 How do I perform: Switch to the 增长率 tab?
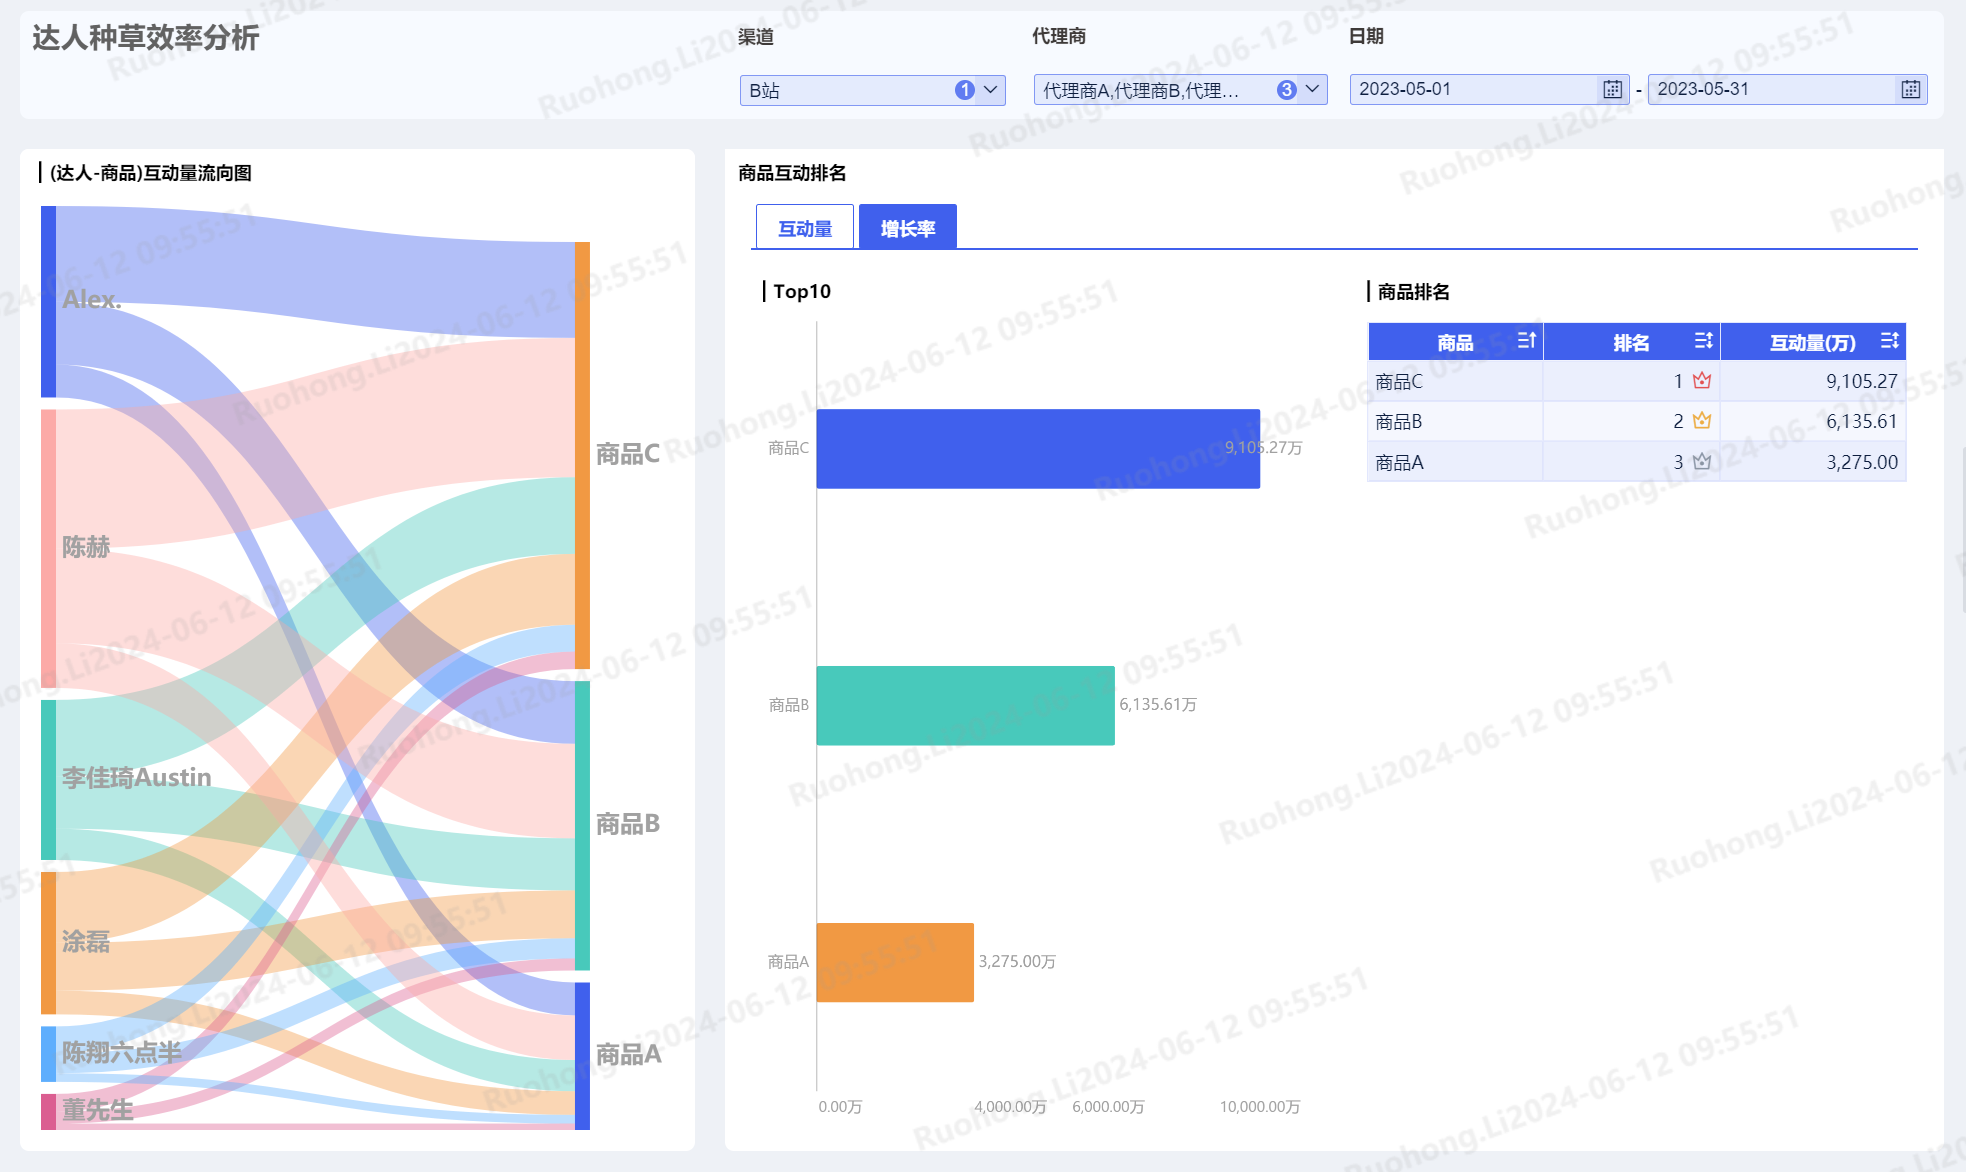[907, 228]
